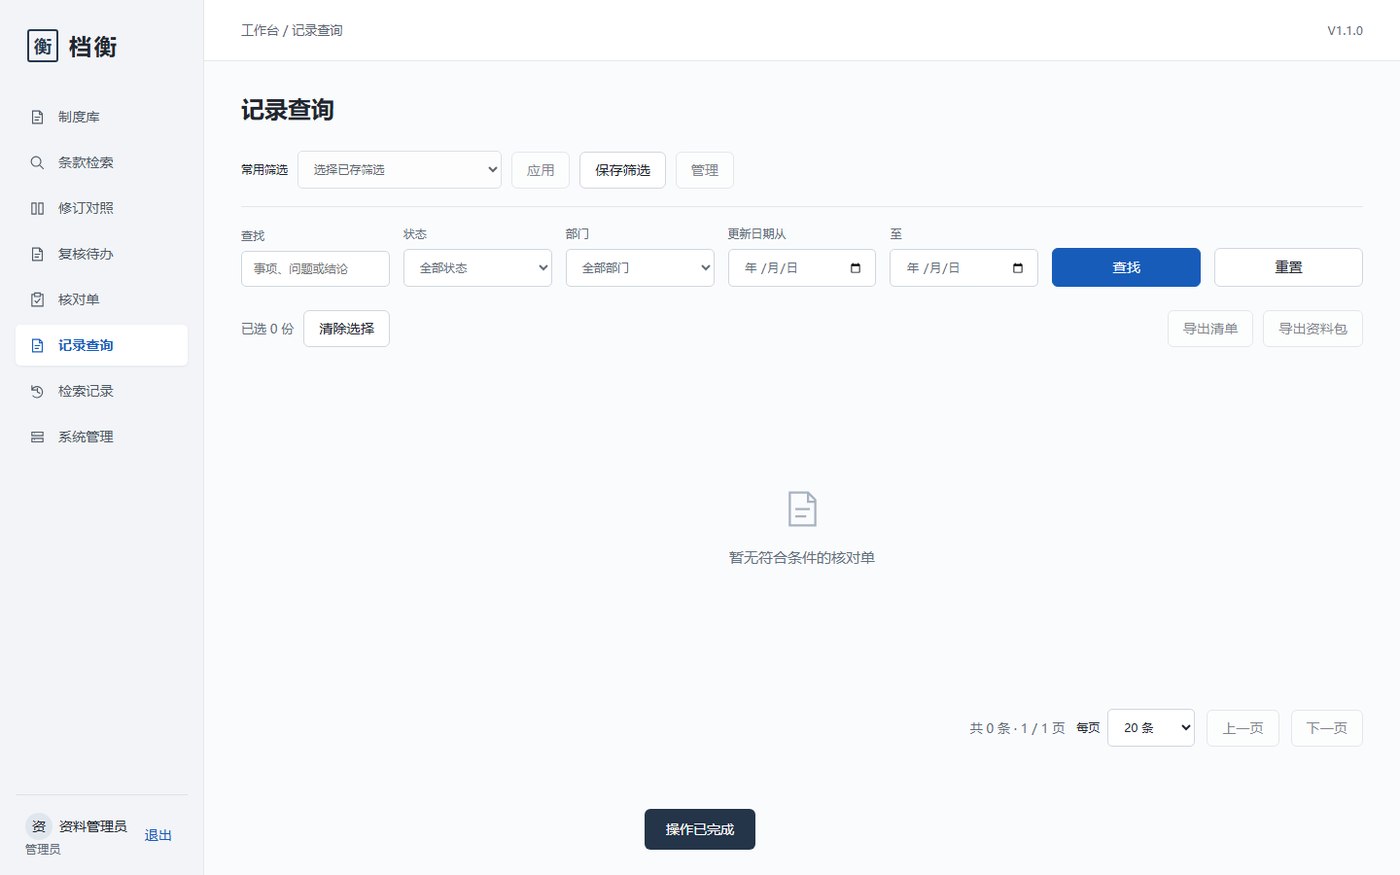Image resolution: width=1400 pixels, height=875 pixels.
Task: Click the 衡 logo icon
Action: pos(43,46)
